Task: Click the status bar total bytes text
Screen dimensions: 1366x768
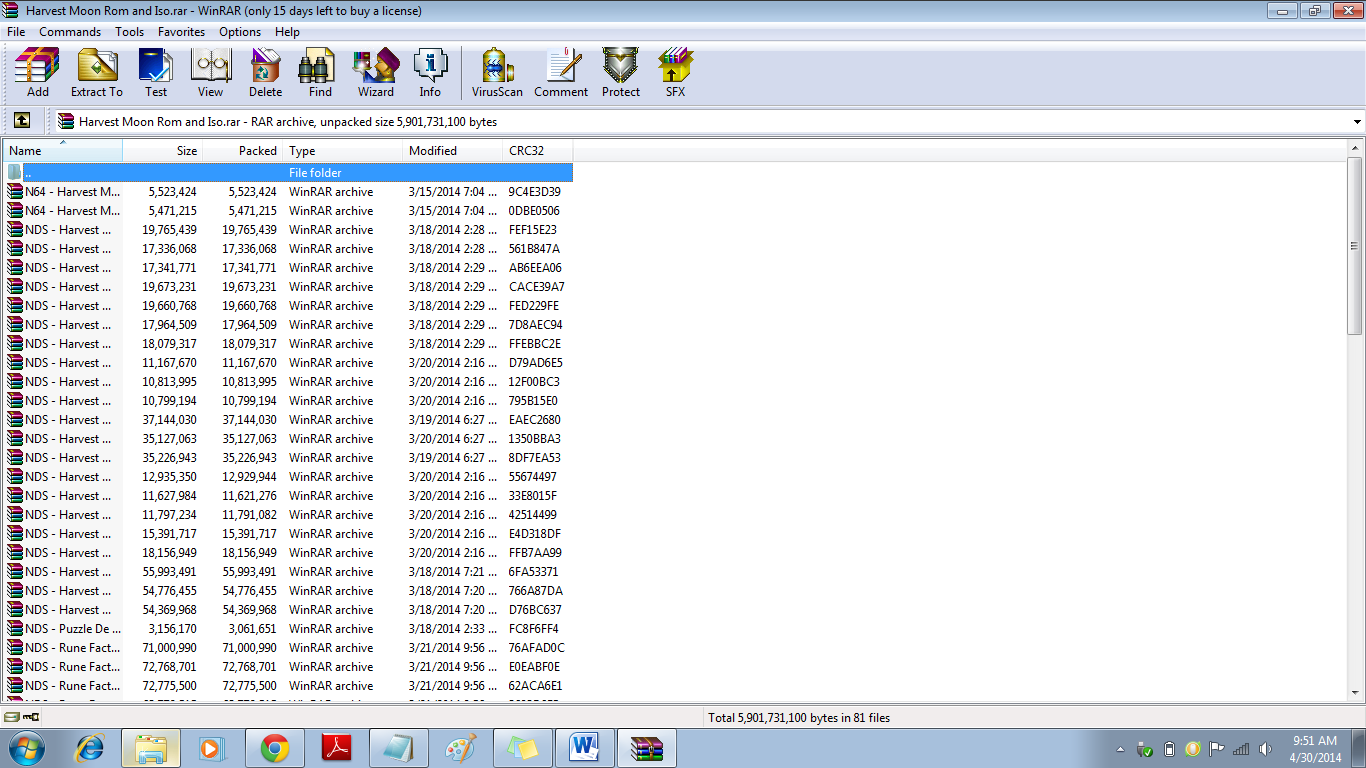Action: click(799, 718)
